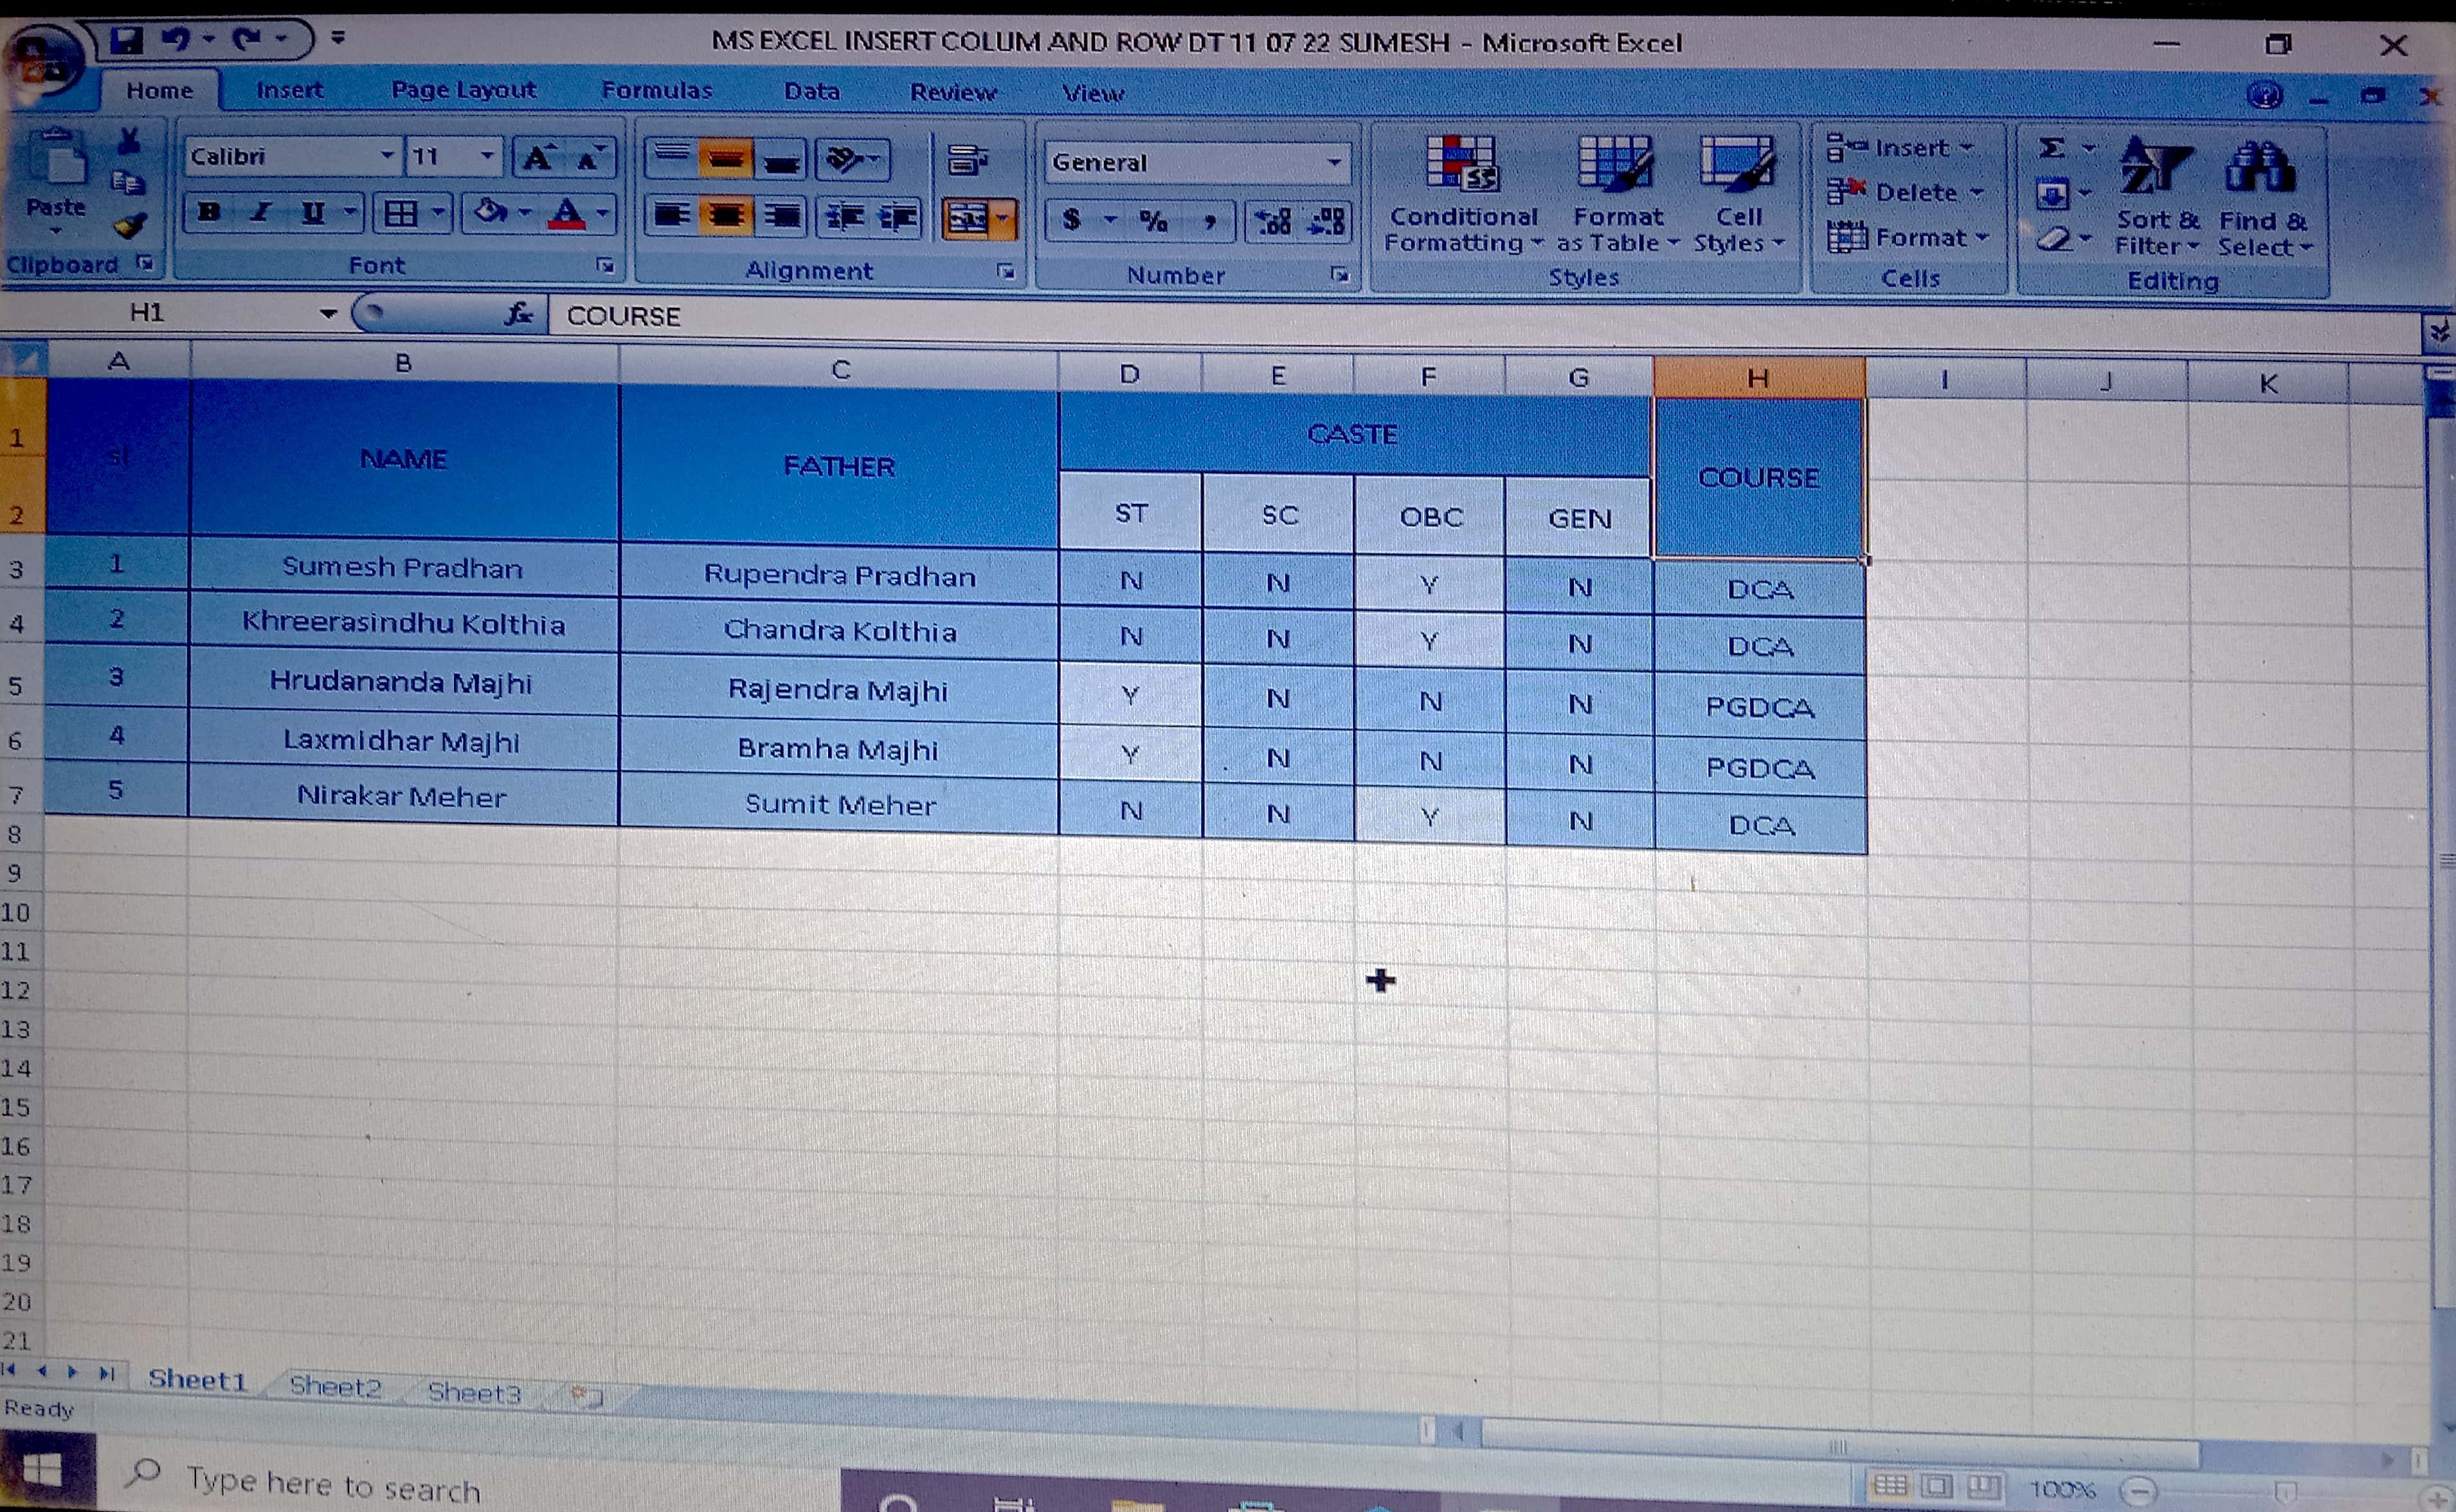This screenshot has height=1512, width=2456.
Task: Click the insert function fx icon
Action: pyautogui.click(x=518, y=314)
